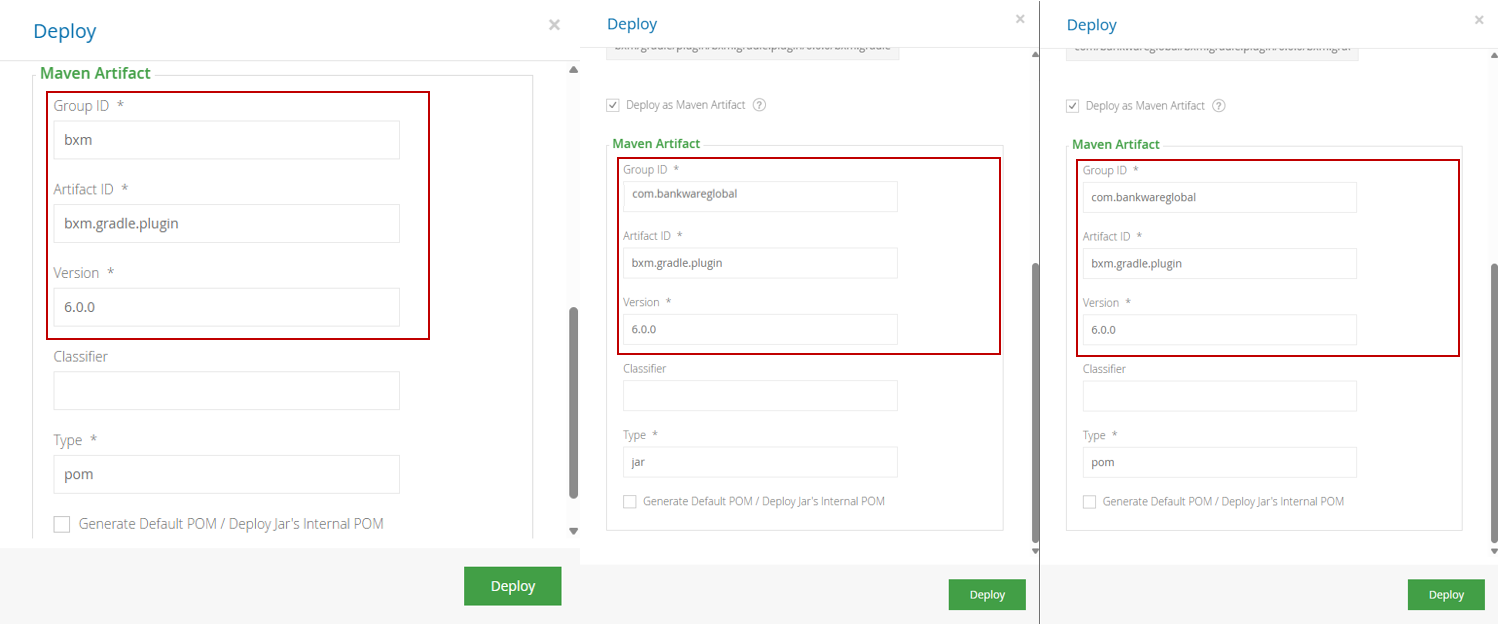This screenshot has width=1498, height=624.
Task: Click scroll-down arrow in left dialog scrollbar
Action: click(573, 531)
